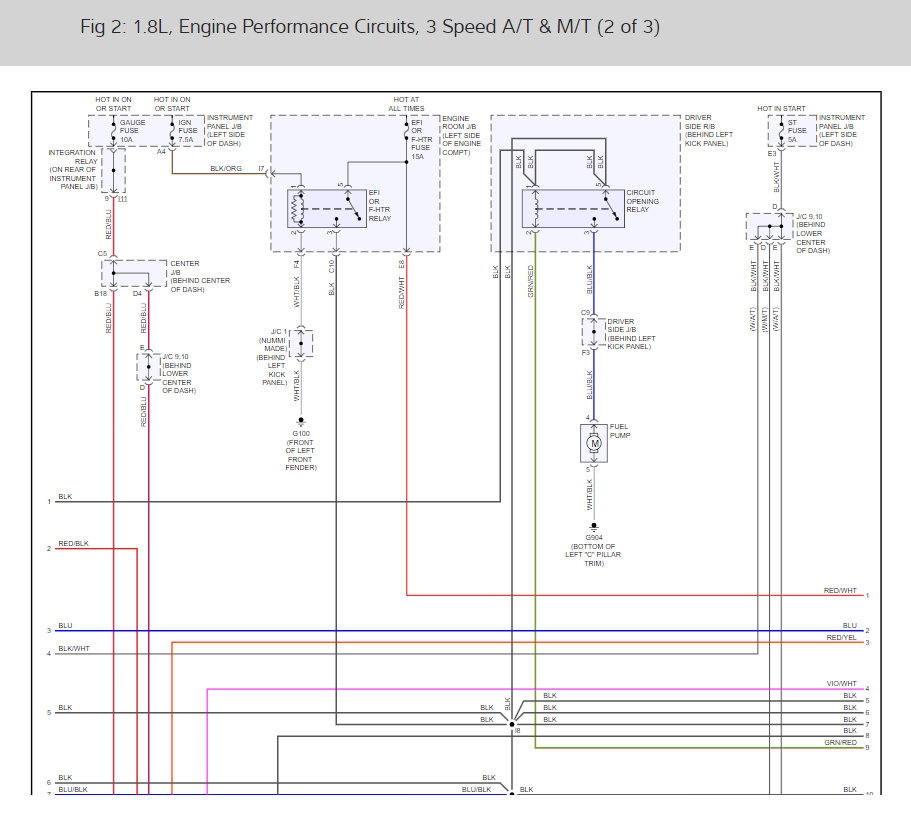
Task: Select the Center J/B connector box
Action: click(133, 272)
